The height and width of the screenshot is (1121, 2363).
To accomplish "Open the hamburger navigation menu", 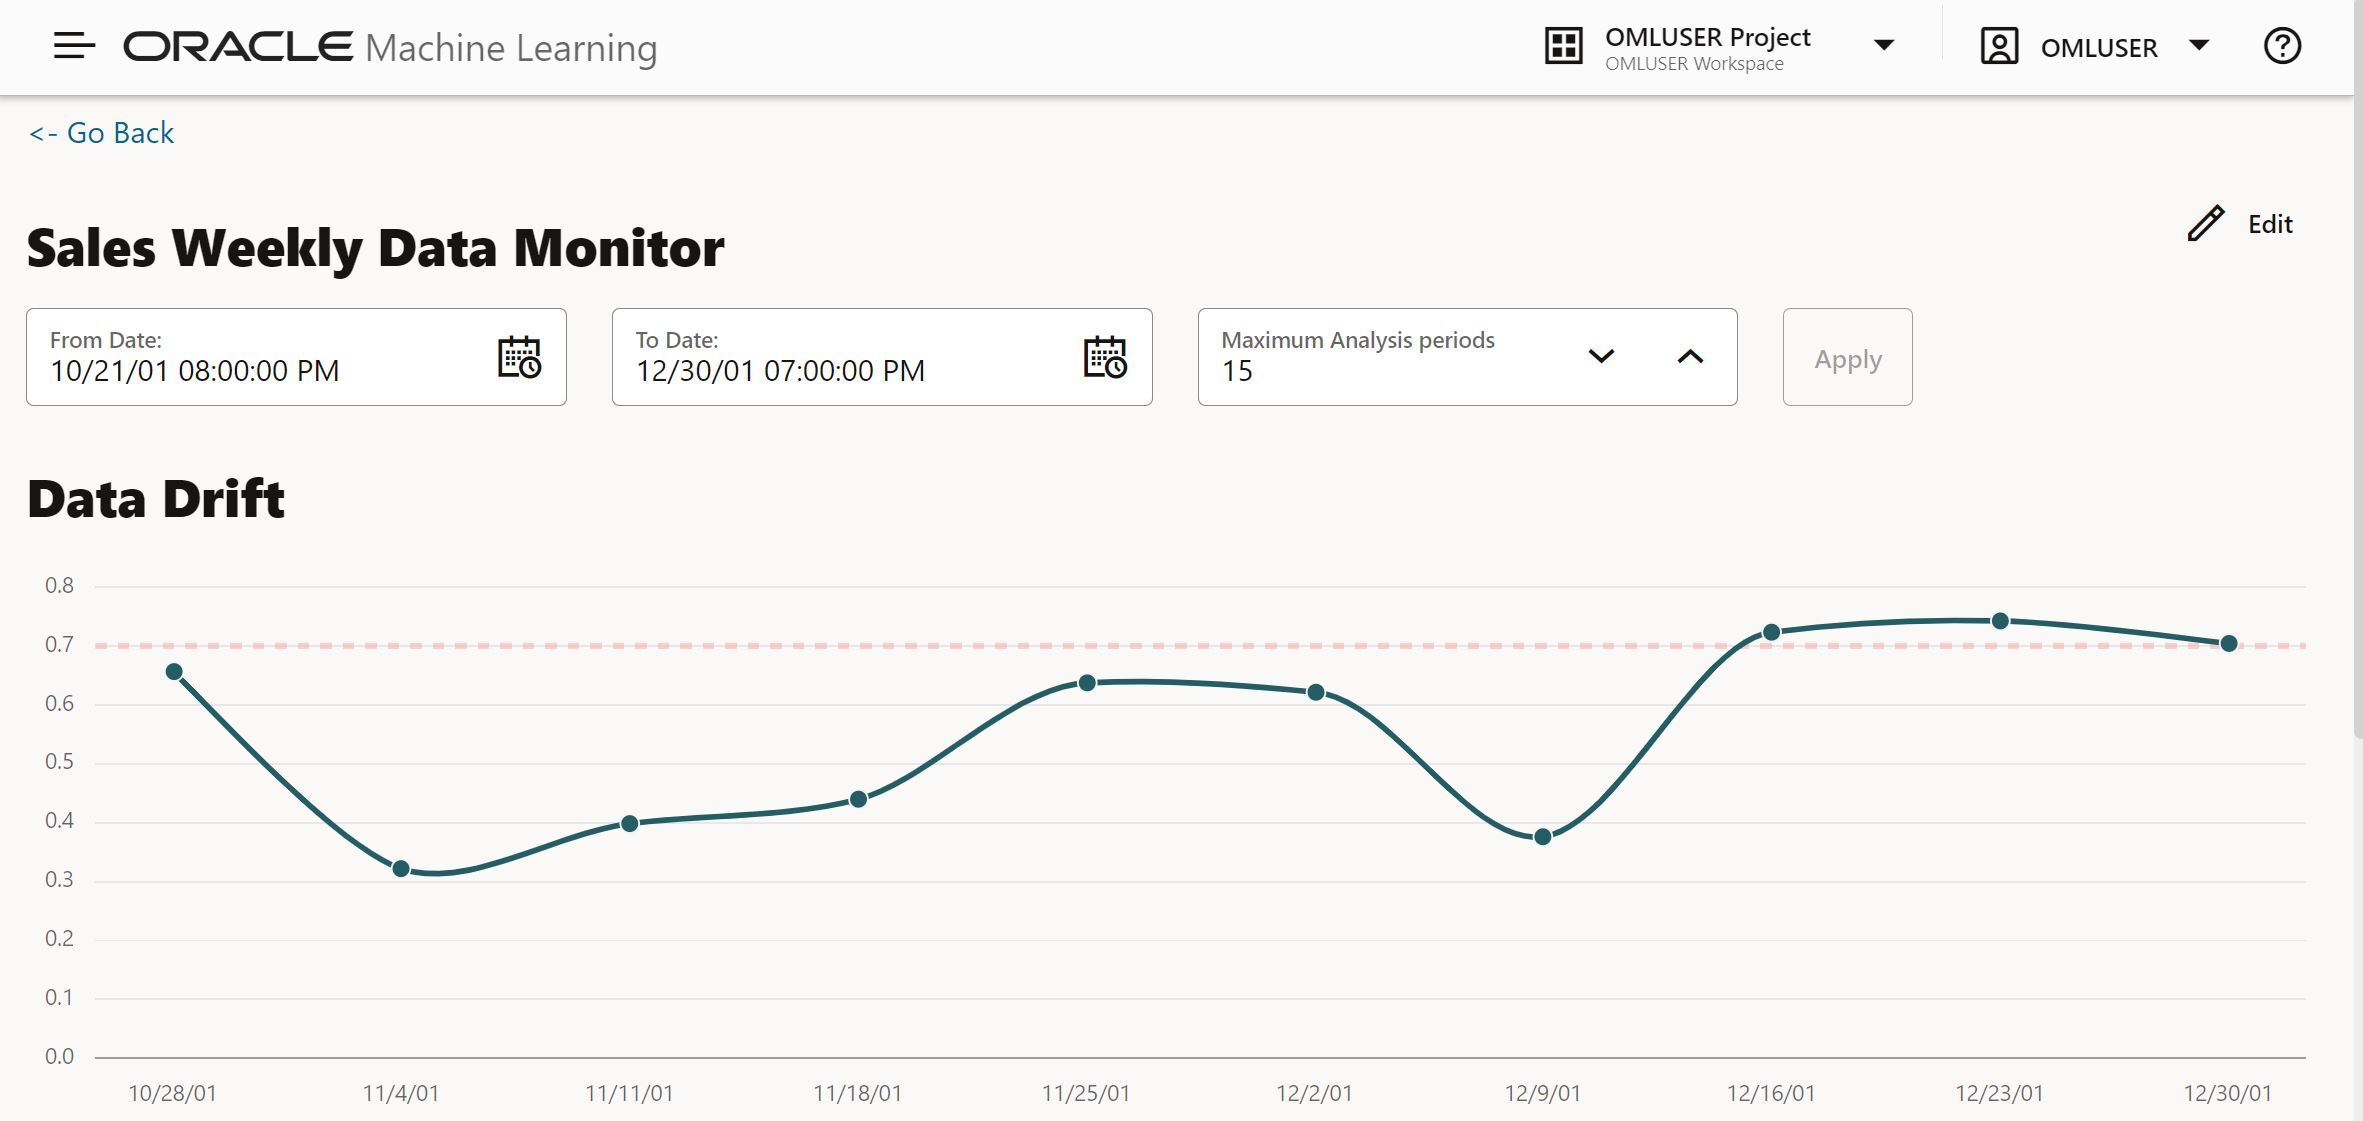I will [74, 46].
